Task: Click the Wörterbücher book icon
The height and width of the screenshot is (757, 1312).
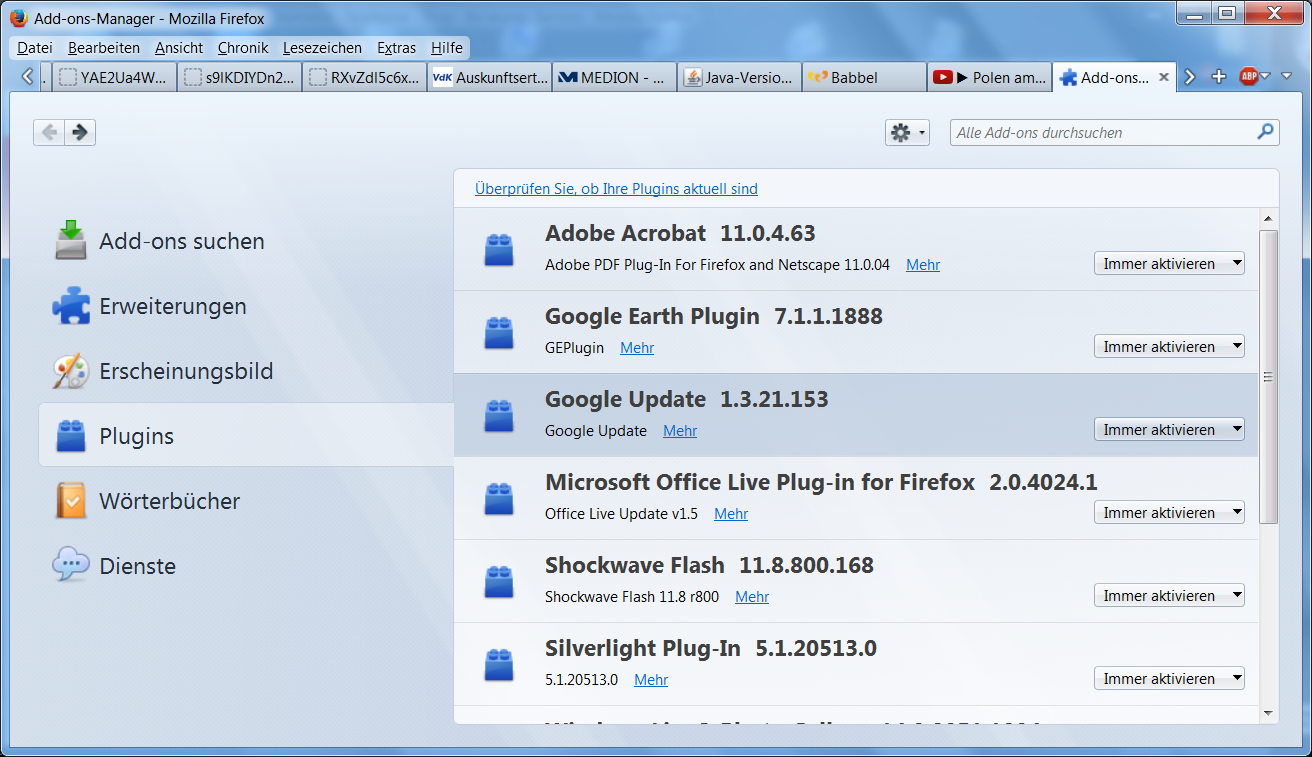Action: point(71,501)
